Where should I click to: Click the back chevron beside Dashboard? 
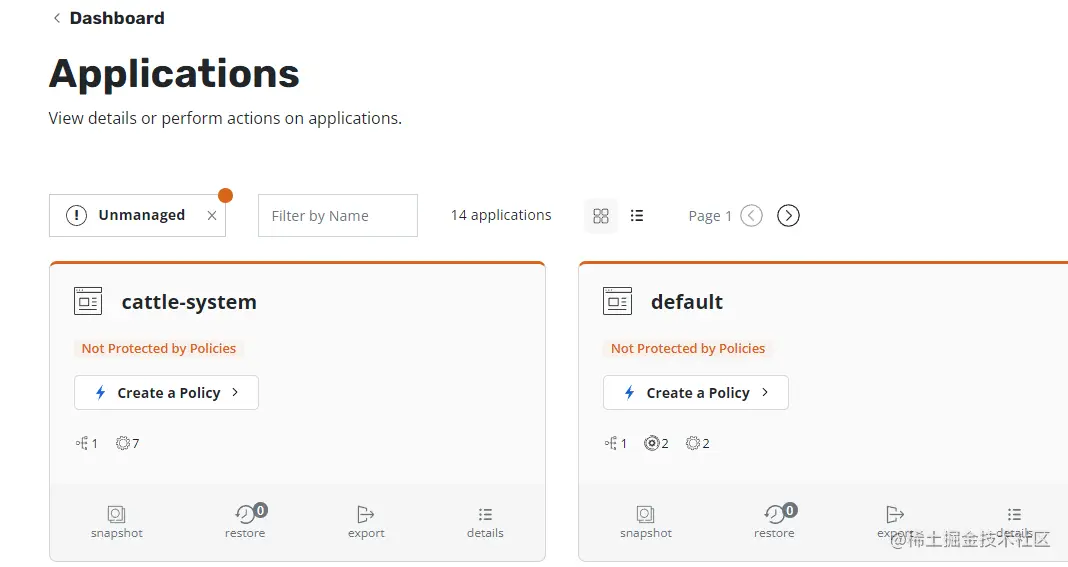point(57,18)
